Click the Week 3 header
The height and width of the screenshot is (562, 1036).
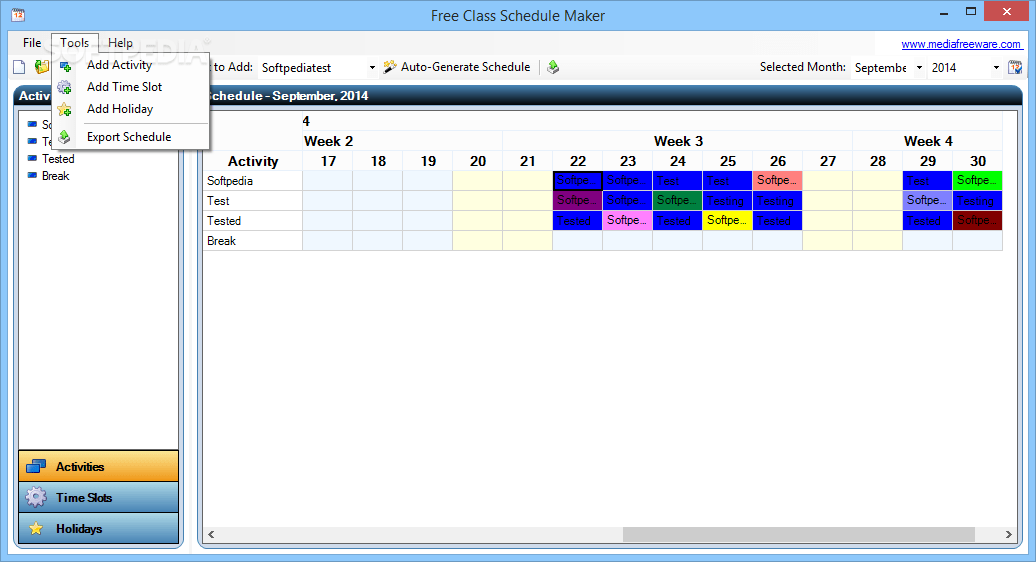[678, 141]
